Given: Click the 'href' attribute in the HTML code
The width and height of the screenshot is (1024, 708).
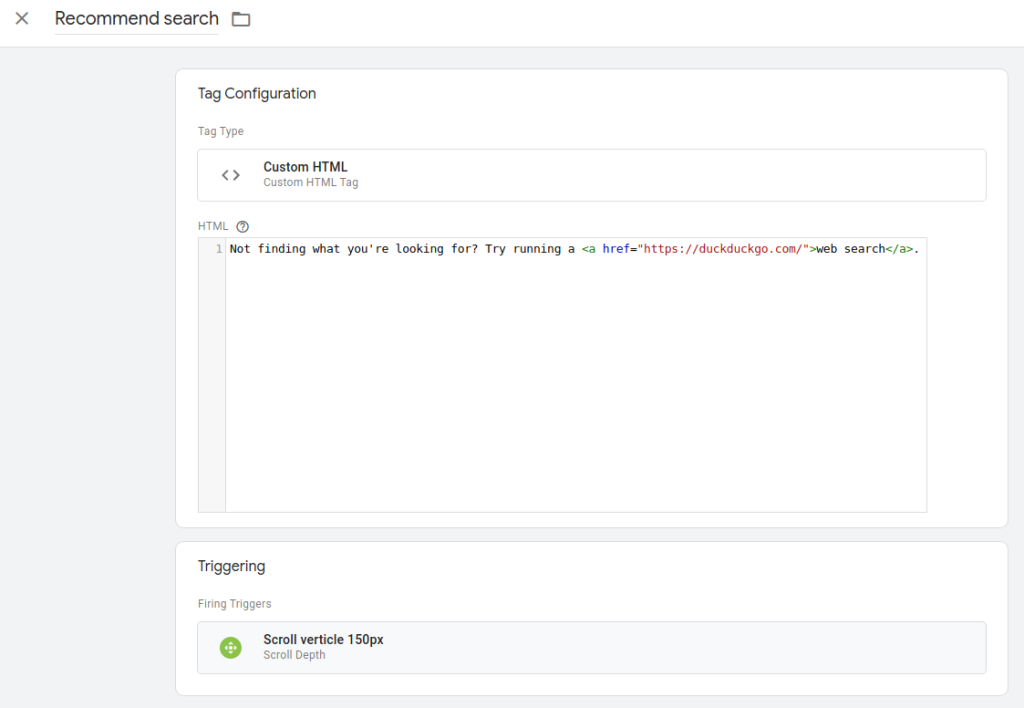Looking at the screenshot, I should tap(616, 249).
